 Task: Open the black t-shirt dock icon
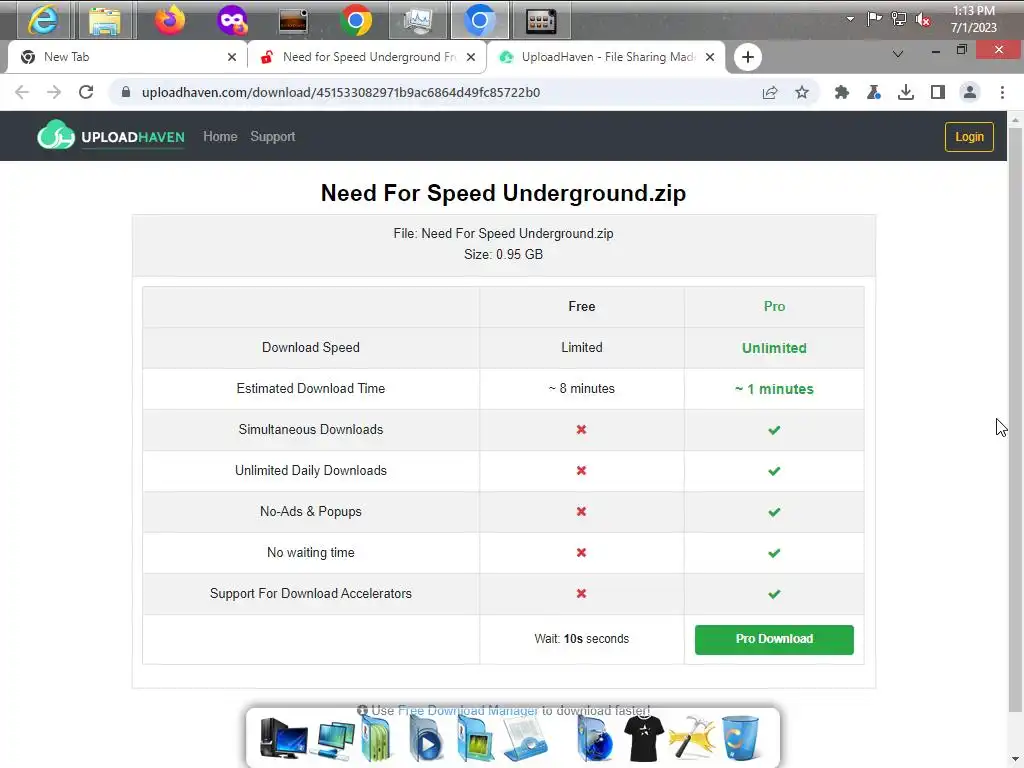pyautogui.click(x=644, y=738)
